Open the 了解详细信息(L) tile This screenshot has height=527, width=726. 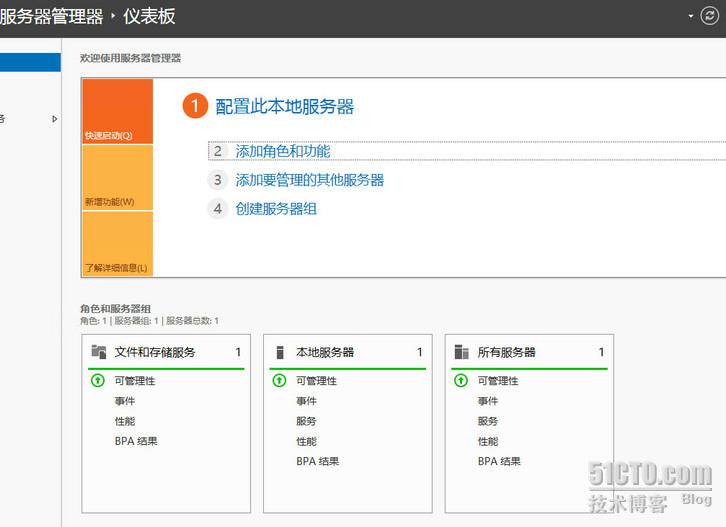(x=117, y=243)
